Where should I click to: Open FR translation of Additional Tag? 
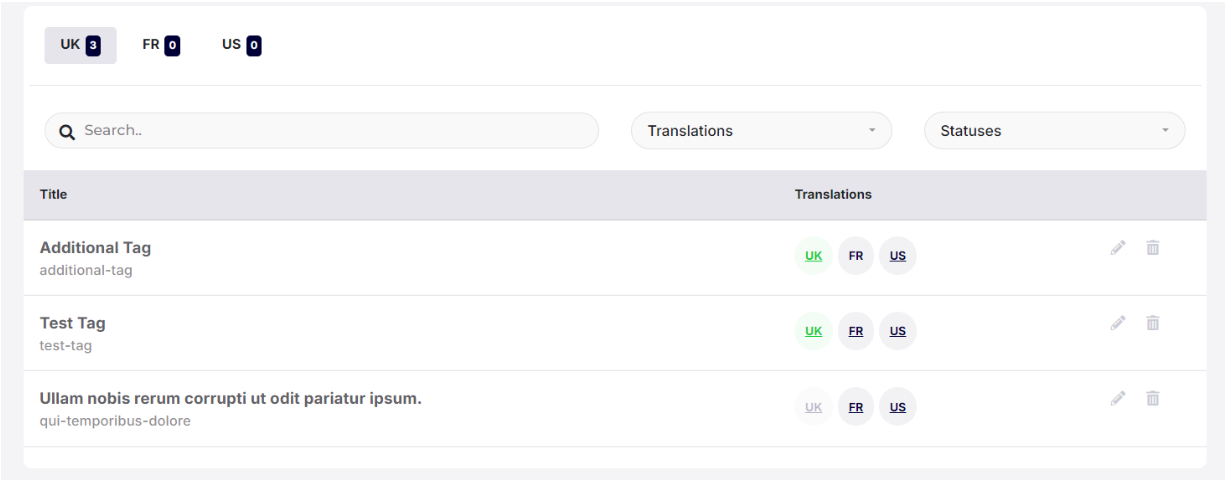point(856,256)
